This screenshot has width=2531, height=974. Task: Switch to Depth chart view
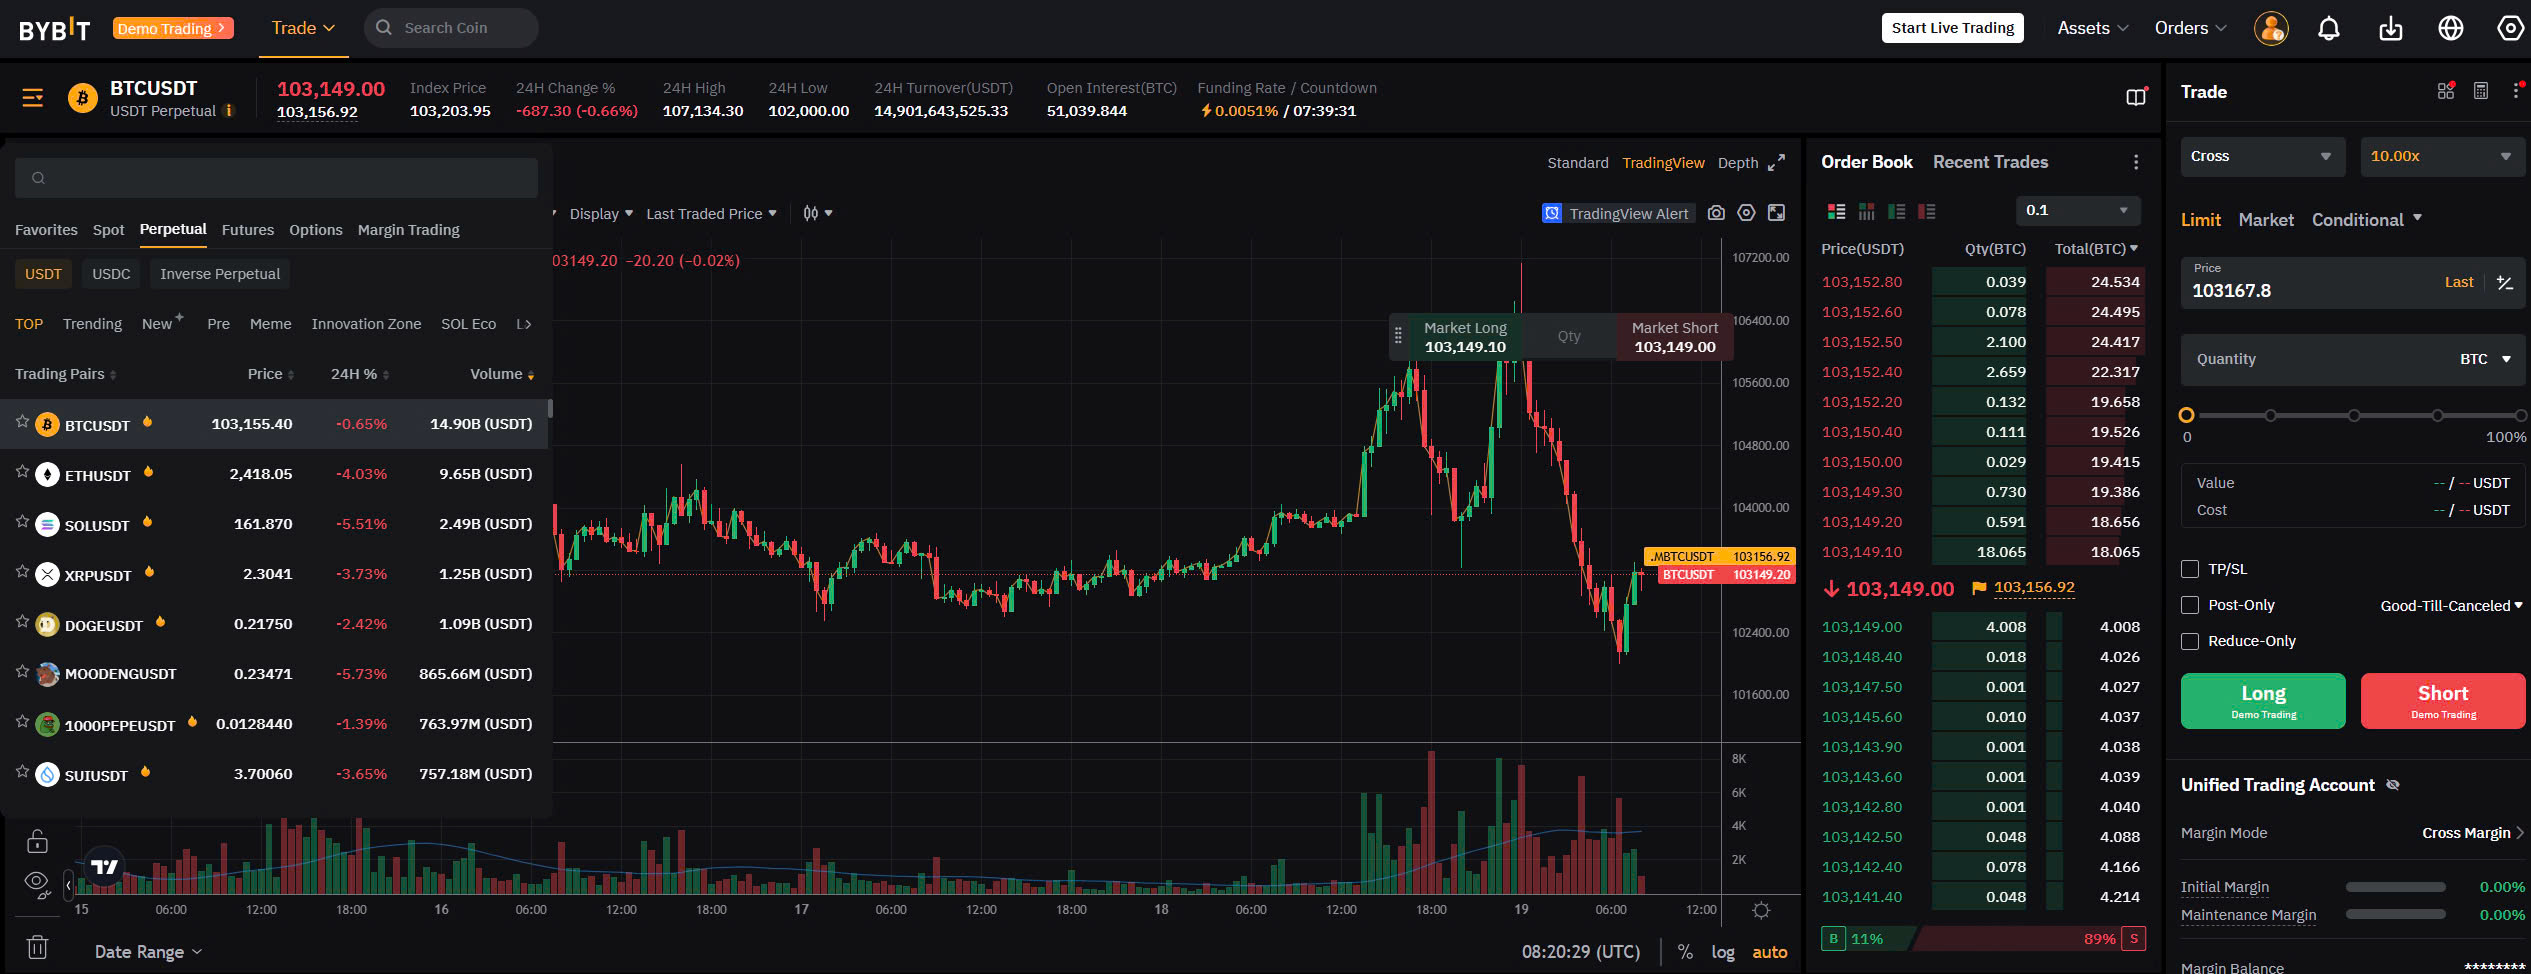point(1737,163)
